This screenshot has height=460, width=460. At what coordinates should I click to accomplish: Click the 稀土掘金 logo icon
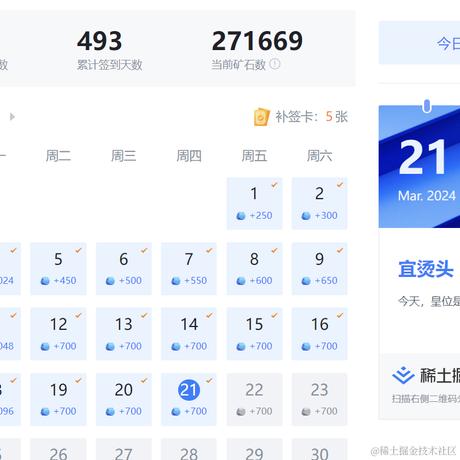coord(403,376)
